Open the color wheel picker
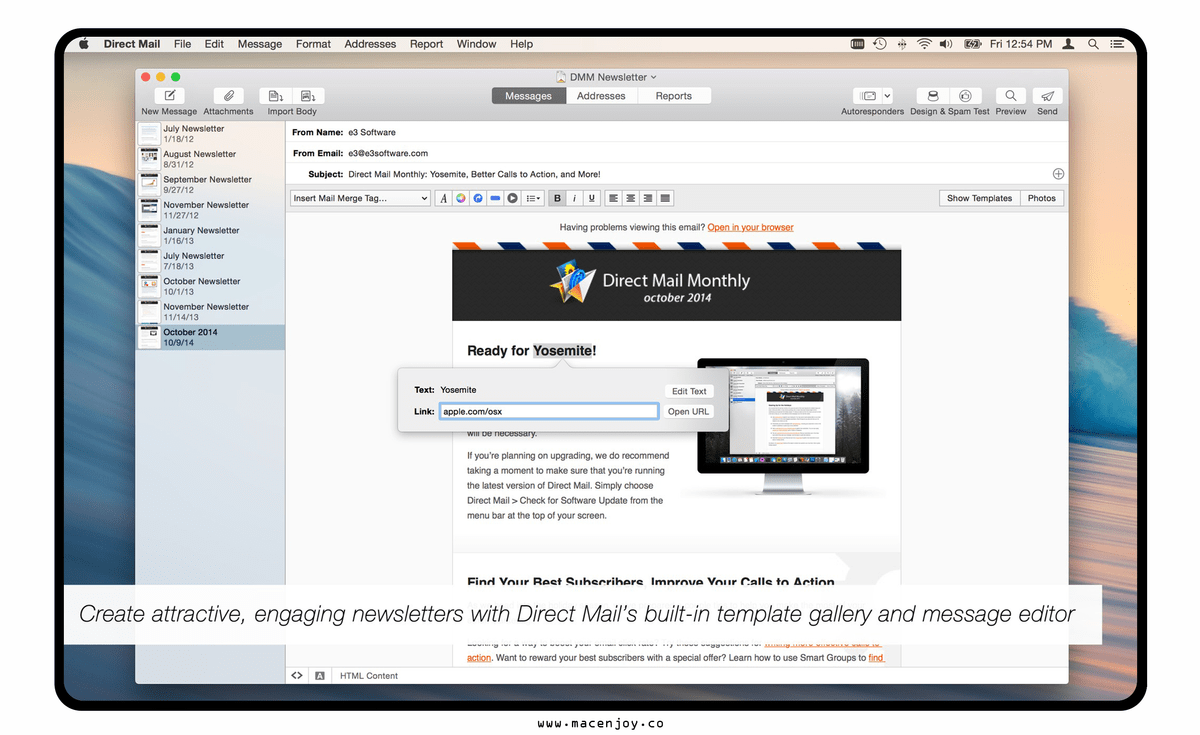This screenshot has width=1200, height=735. click(x=461, y=198)
